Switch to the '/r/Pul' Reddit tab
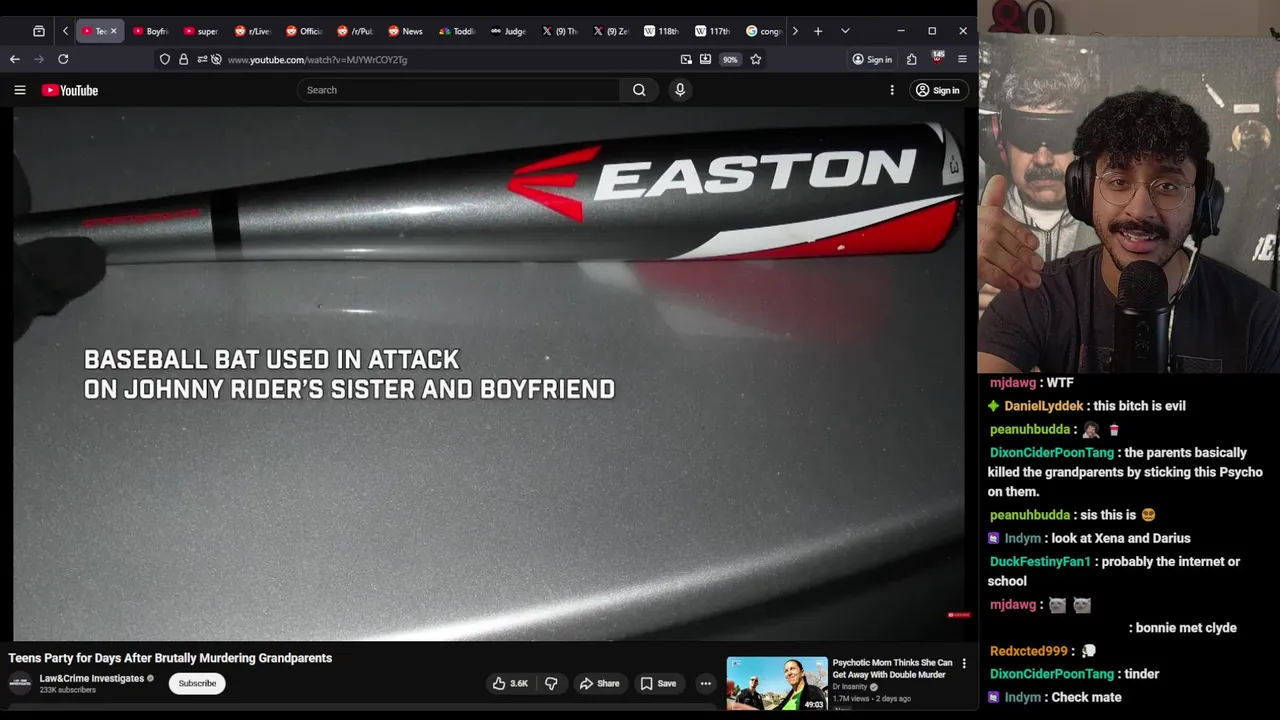1280x720 pixels. point(355,31)
